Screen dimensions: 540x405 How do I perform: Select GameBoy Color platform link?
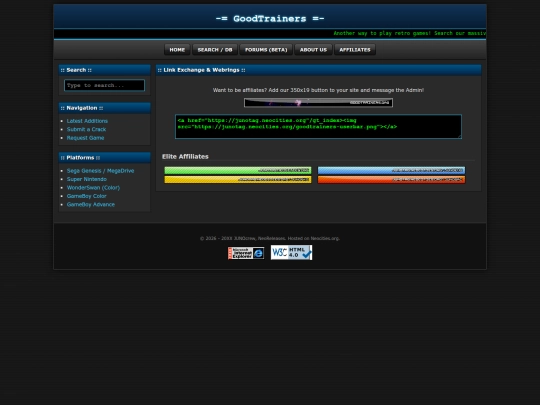[x=86, y=196]
